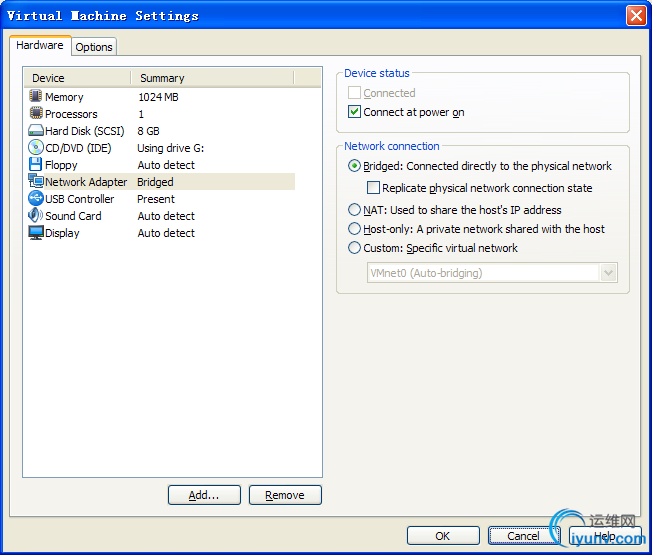Click the Using drive G: summary
The image size is (652, 555).
[x=171, y=148]
